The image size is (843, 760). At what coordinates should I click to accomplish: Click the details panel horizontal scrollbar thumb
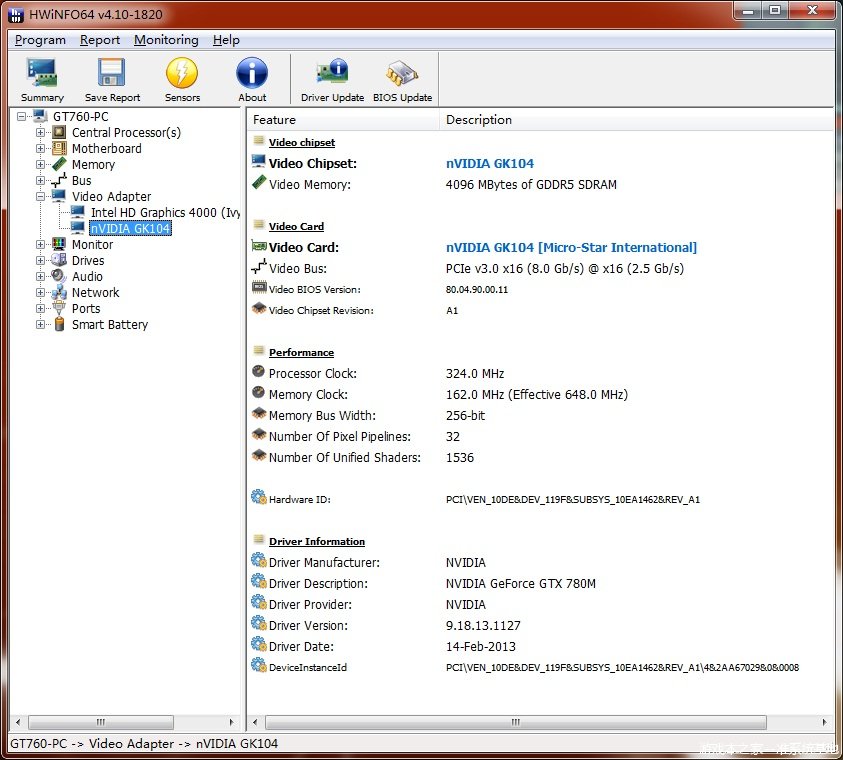point(516,722)
